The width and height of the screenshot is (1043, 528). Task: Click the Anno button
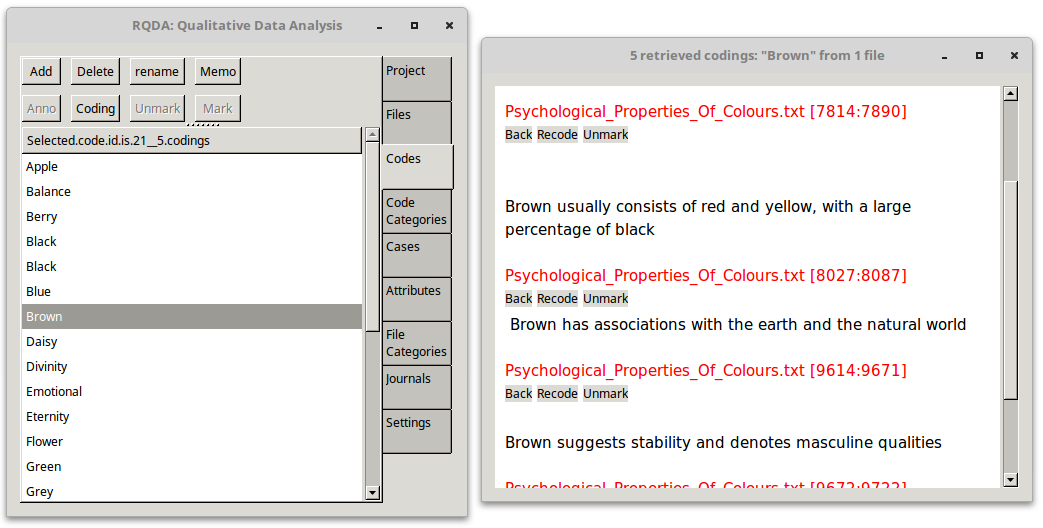(41, 108)
